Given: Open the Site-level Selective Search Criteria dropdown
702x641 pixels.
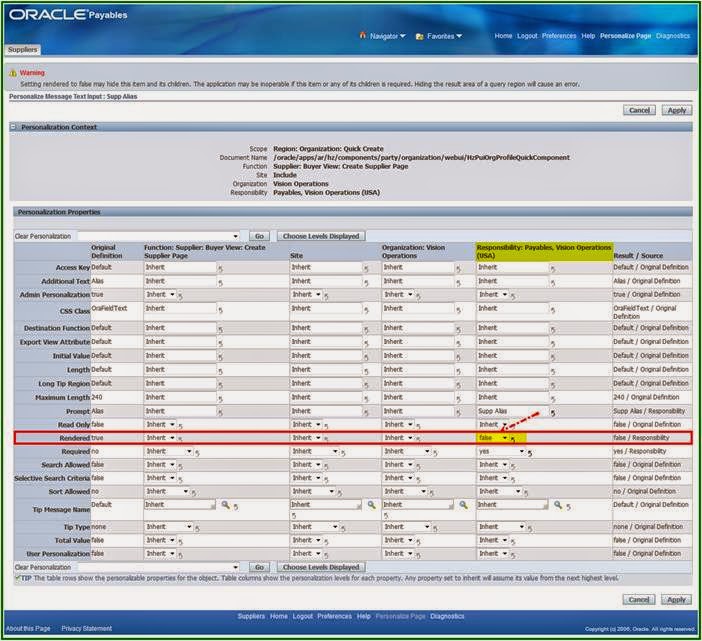Looking at the screenshot, I should click(x=307, y=478).
